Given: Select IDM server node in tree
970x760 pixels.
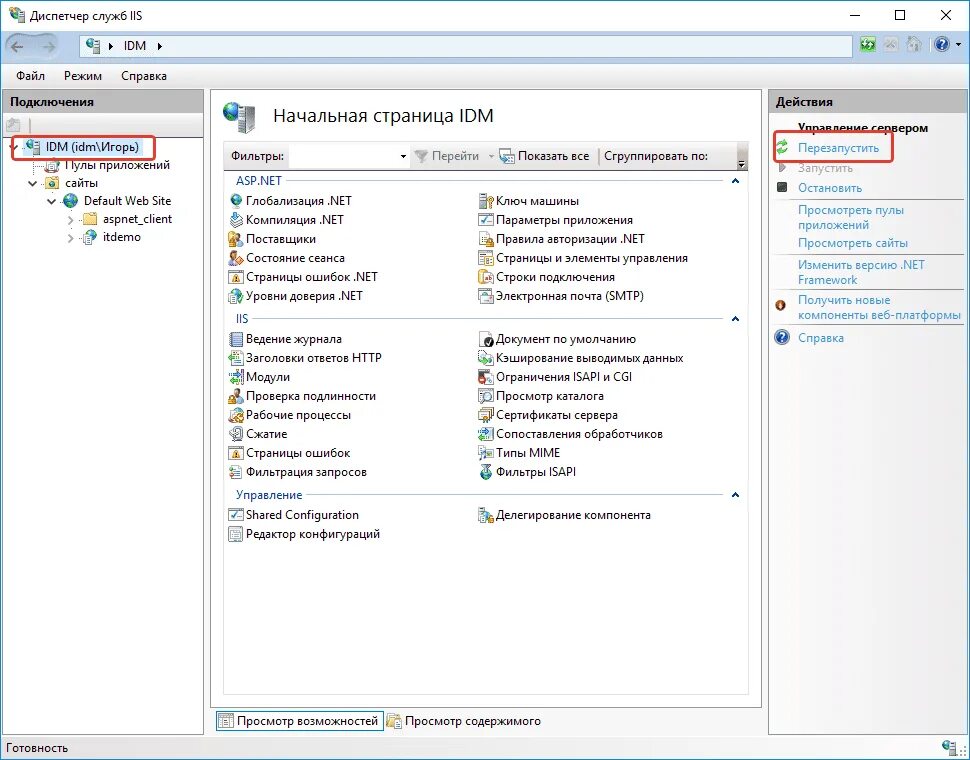Looking at the screenshot, I should [92, 147].
